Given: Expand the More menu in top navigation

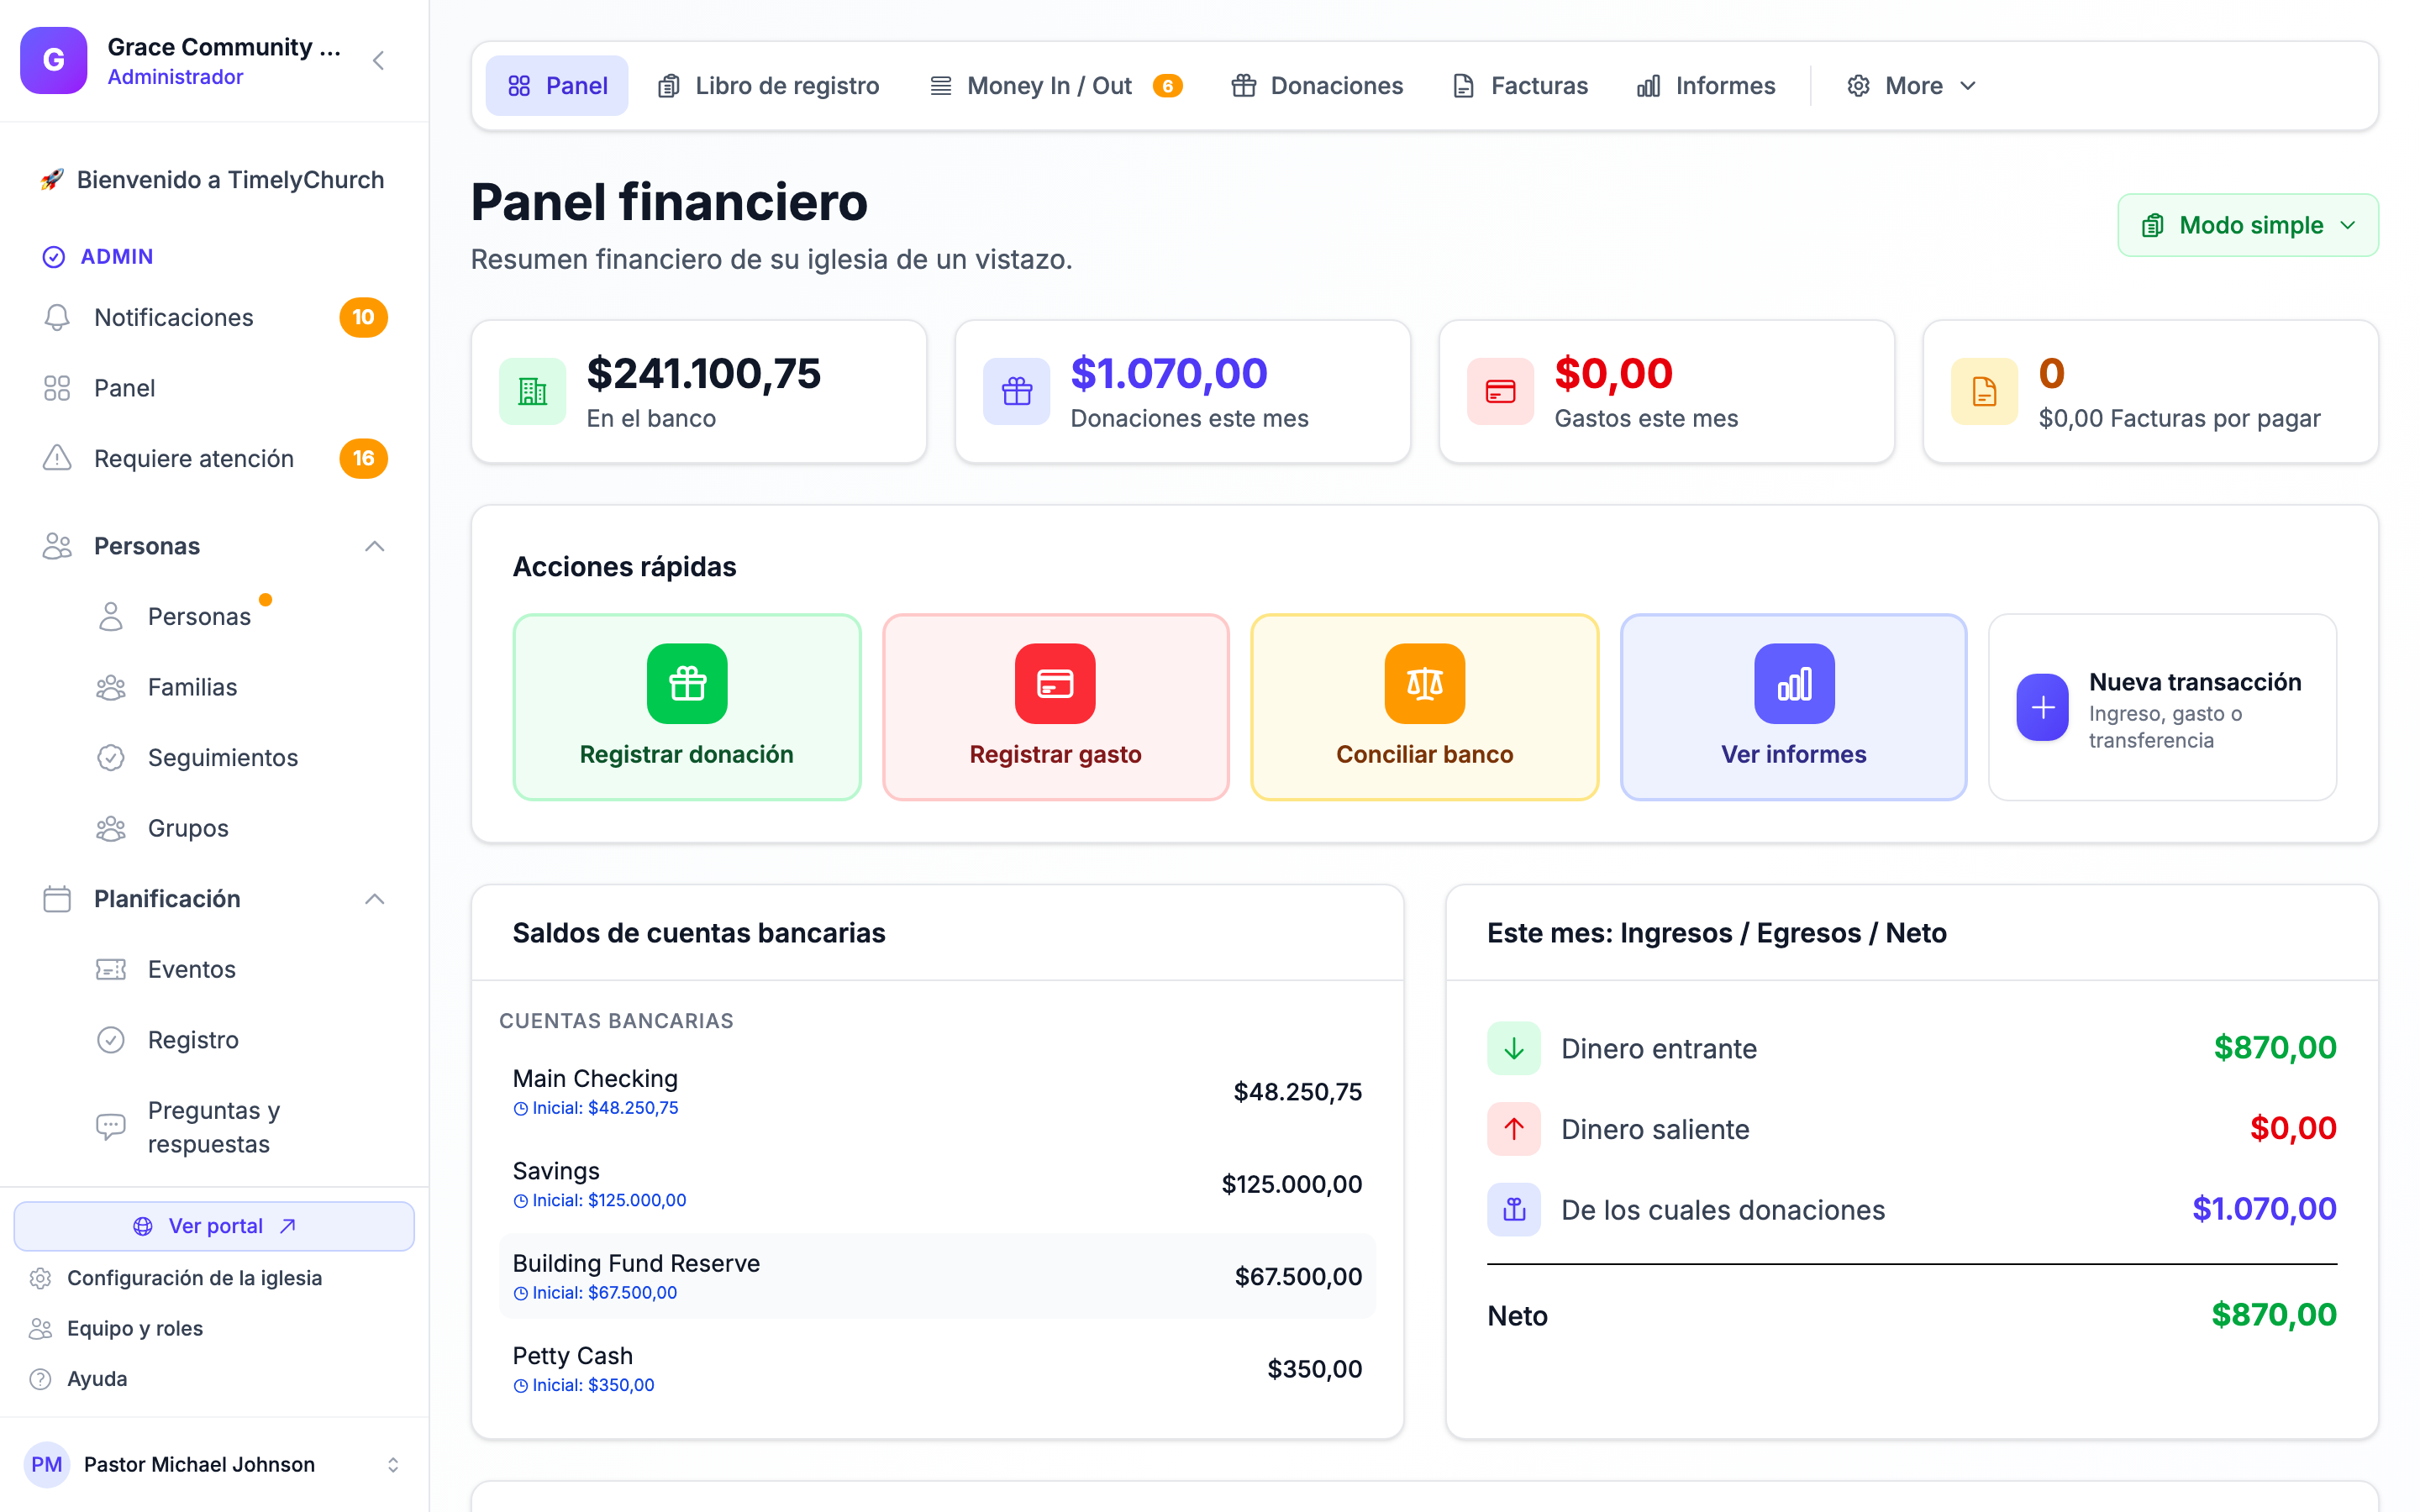Looking at the screenshot, I should (1911, 86).
